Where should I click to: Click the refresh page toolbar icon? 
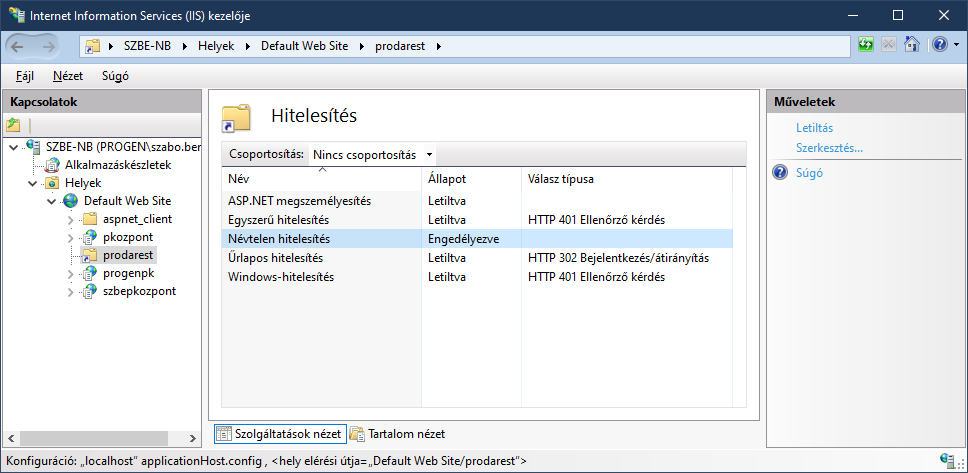865,45
